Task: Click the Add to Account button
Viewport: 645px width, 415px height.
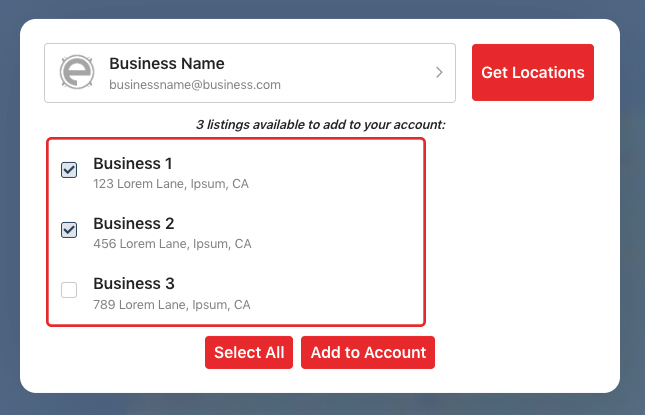Action: [x=368, y=352]
